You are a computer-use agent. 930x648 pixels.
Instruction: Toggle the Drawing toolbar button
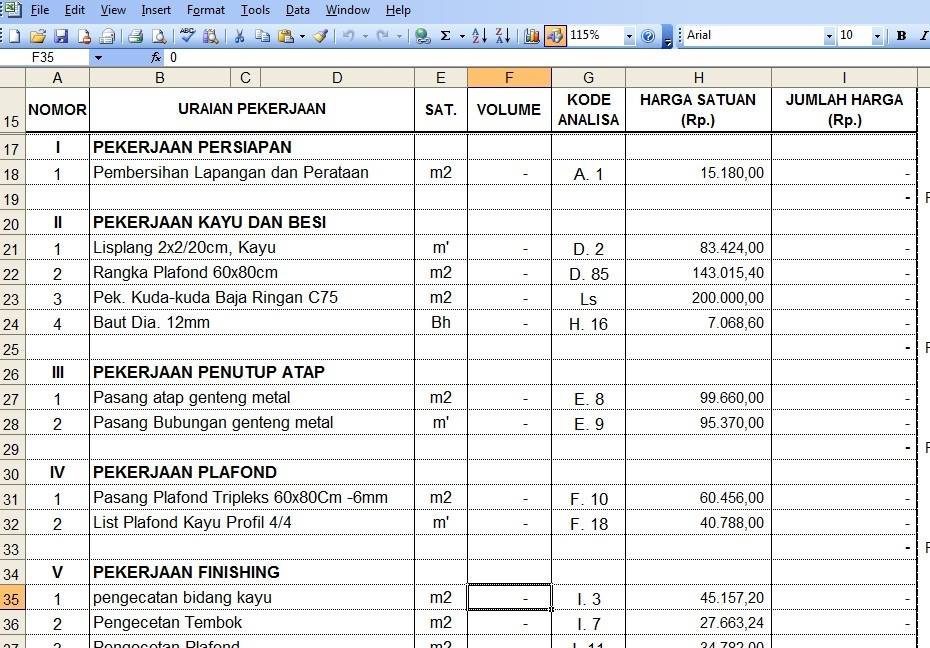(555, 36)
